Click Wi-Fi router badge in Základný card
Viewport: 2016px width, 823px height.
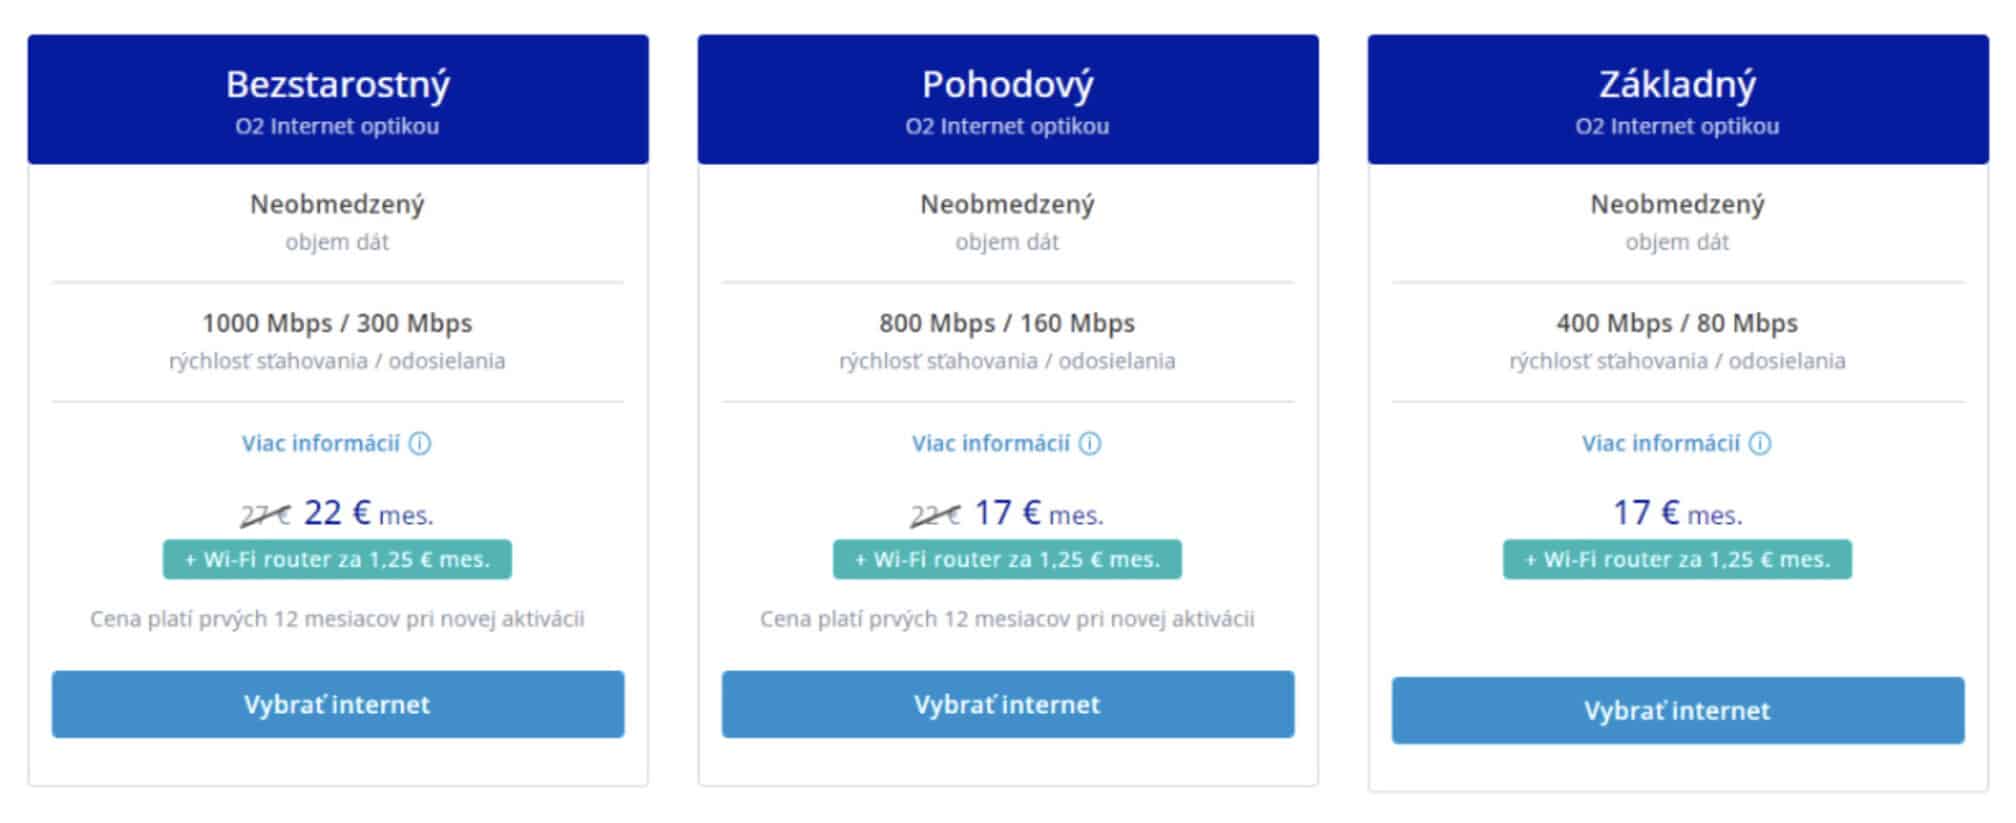[1677, 560]
